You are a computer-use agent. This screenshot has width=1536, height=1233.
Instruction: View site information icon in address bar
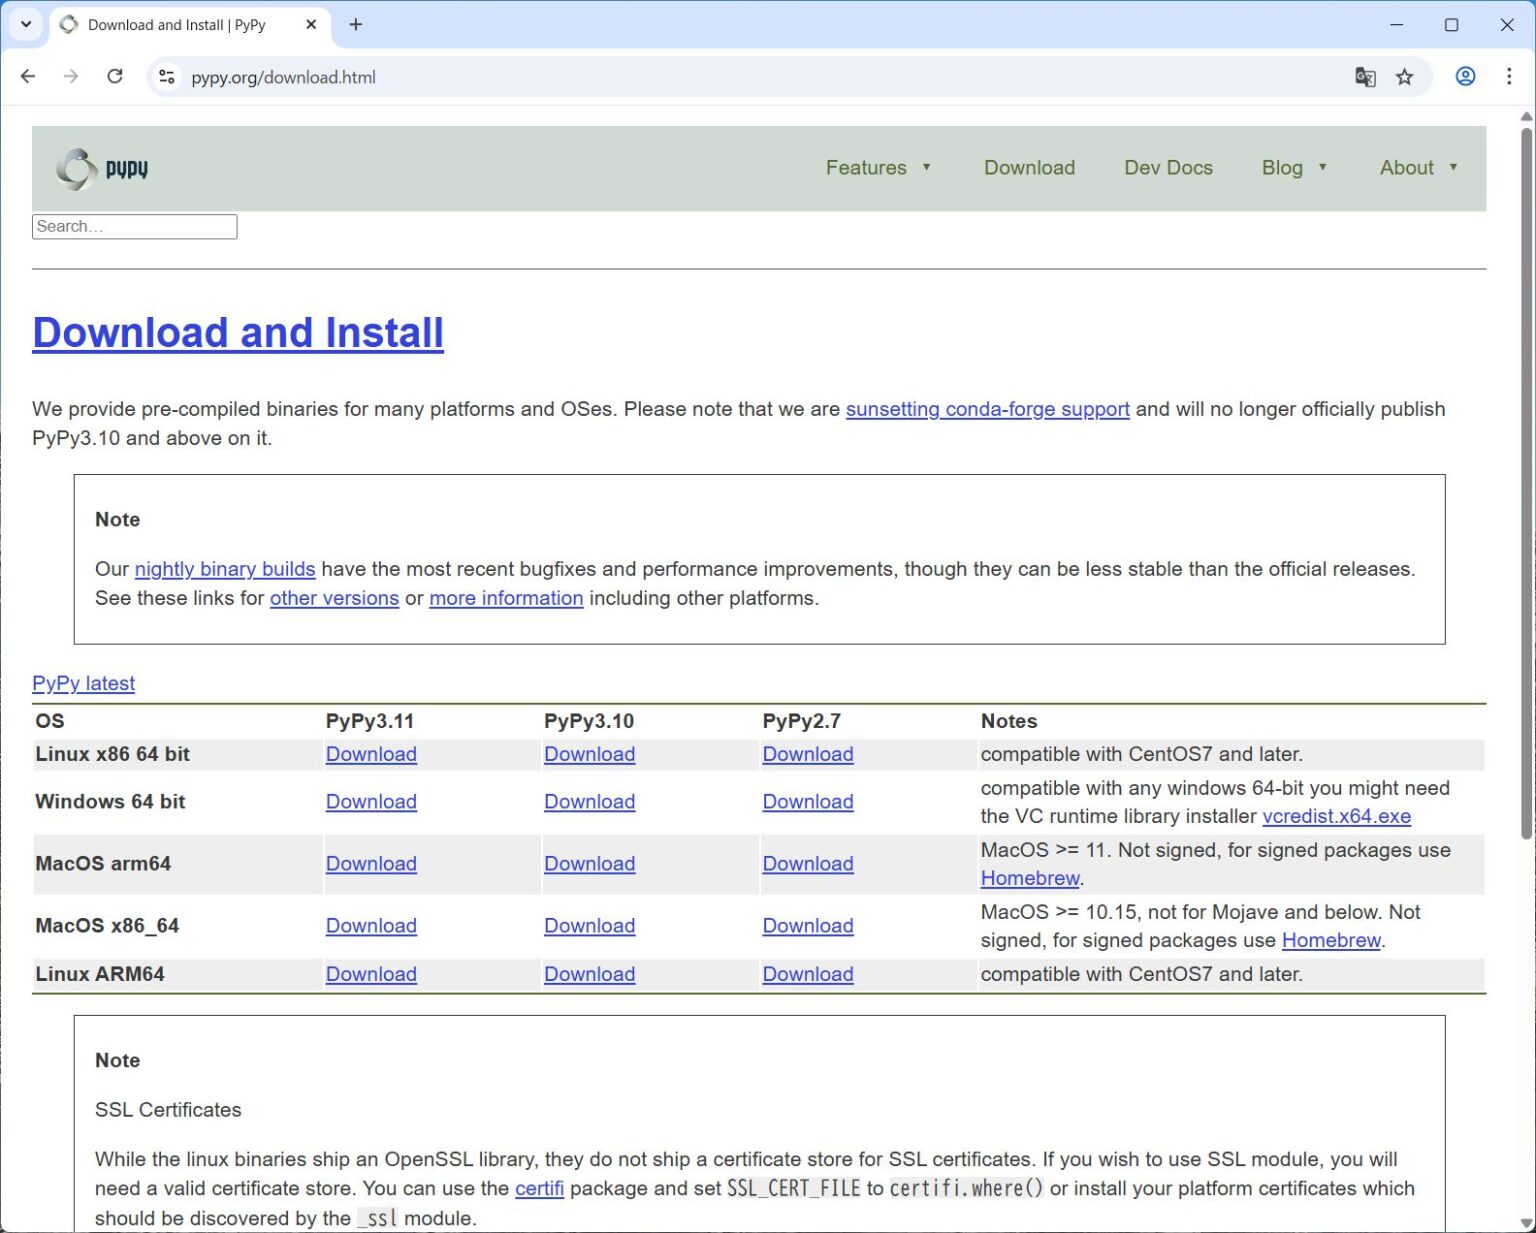[167, 77]
